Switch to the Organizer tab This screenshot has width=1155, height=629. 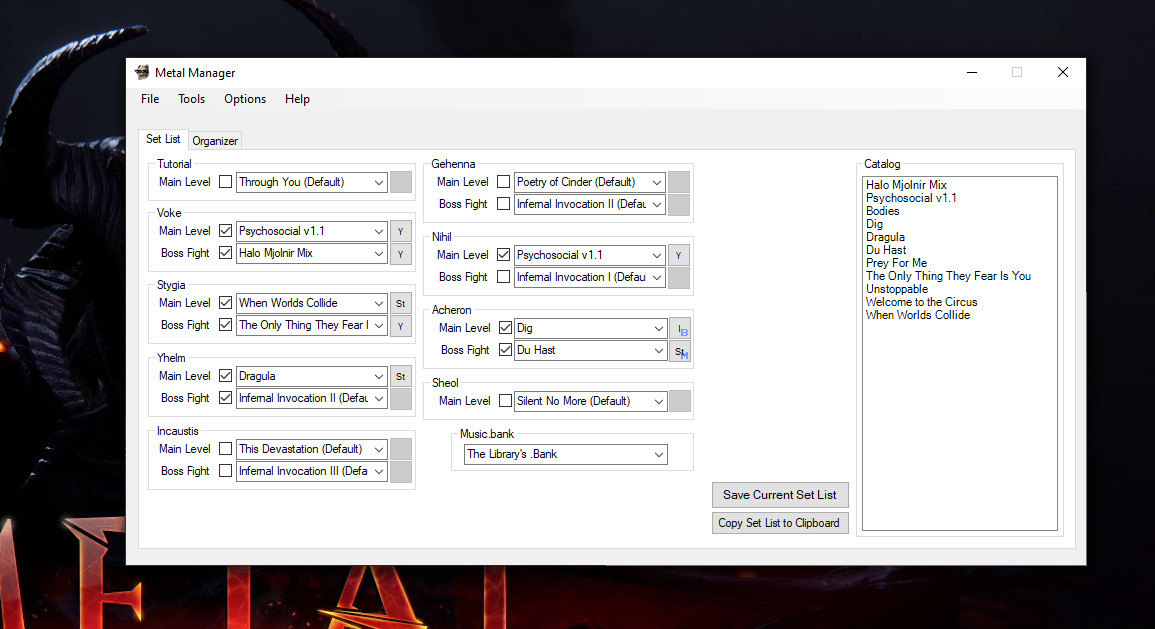click(214, 140)
